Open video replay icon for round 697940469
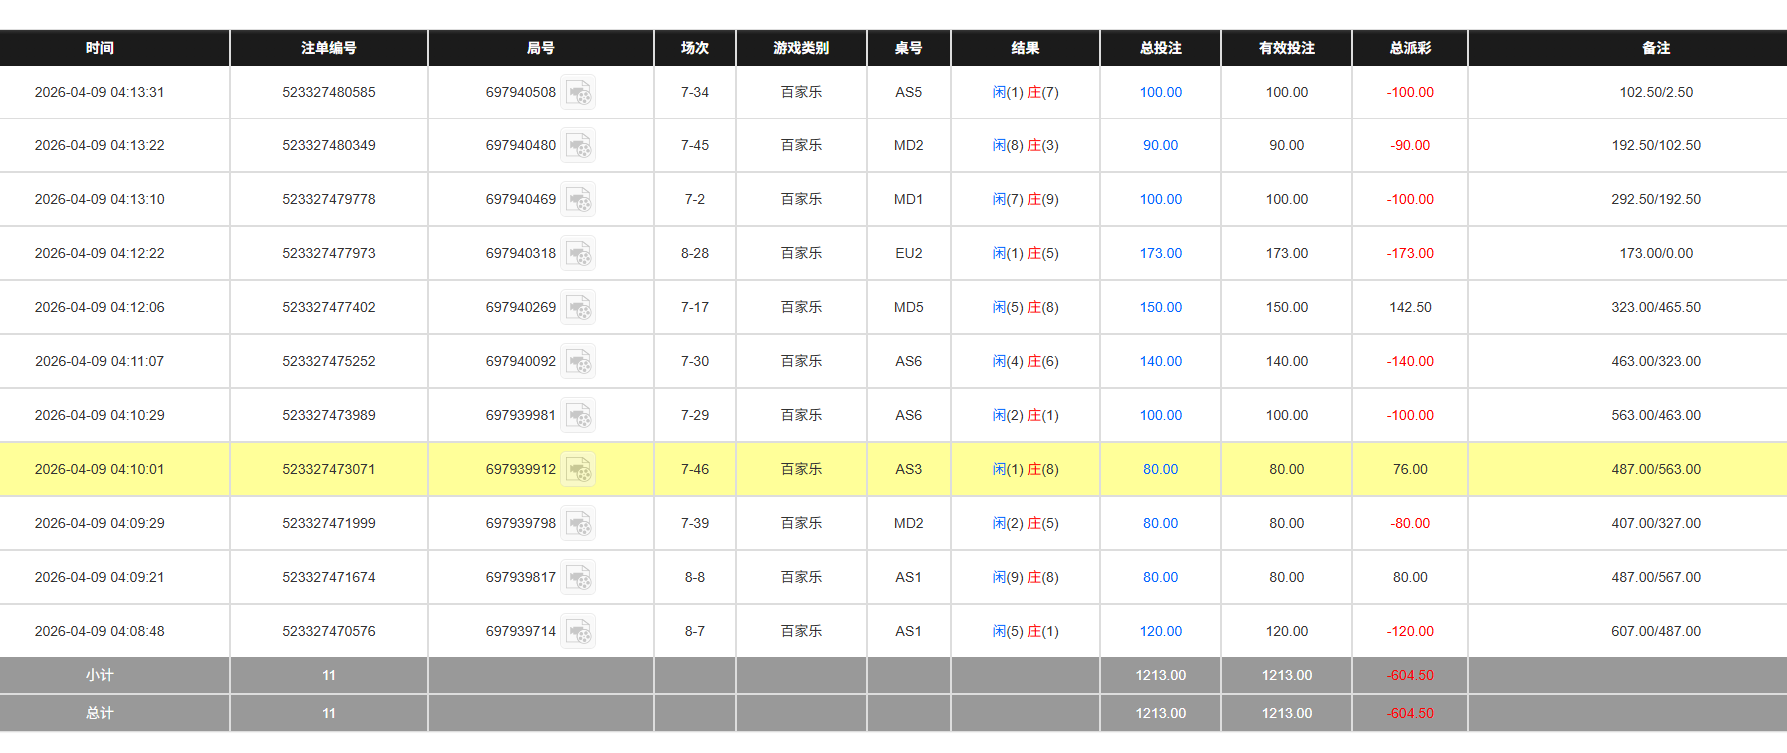This screenshot has width=1787, height=753. [578, 200]
